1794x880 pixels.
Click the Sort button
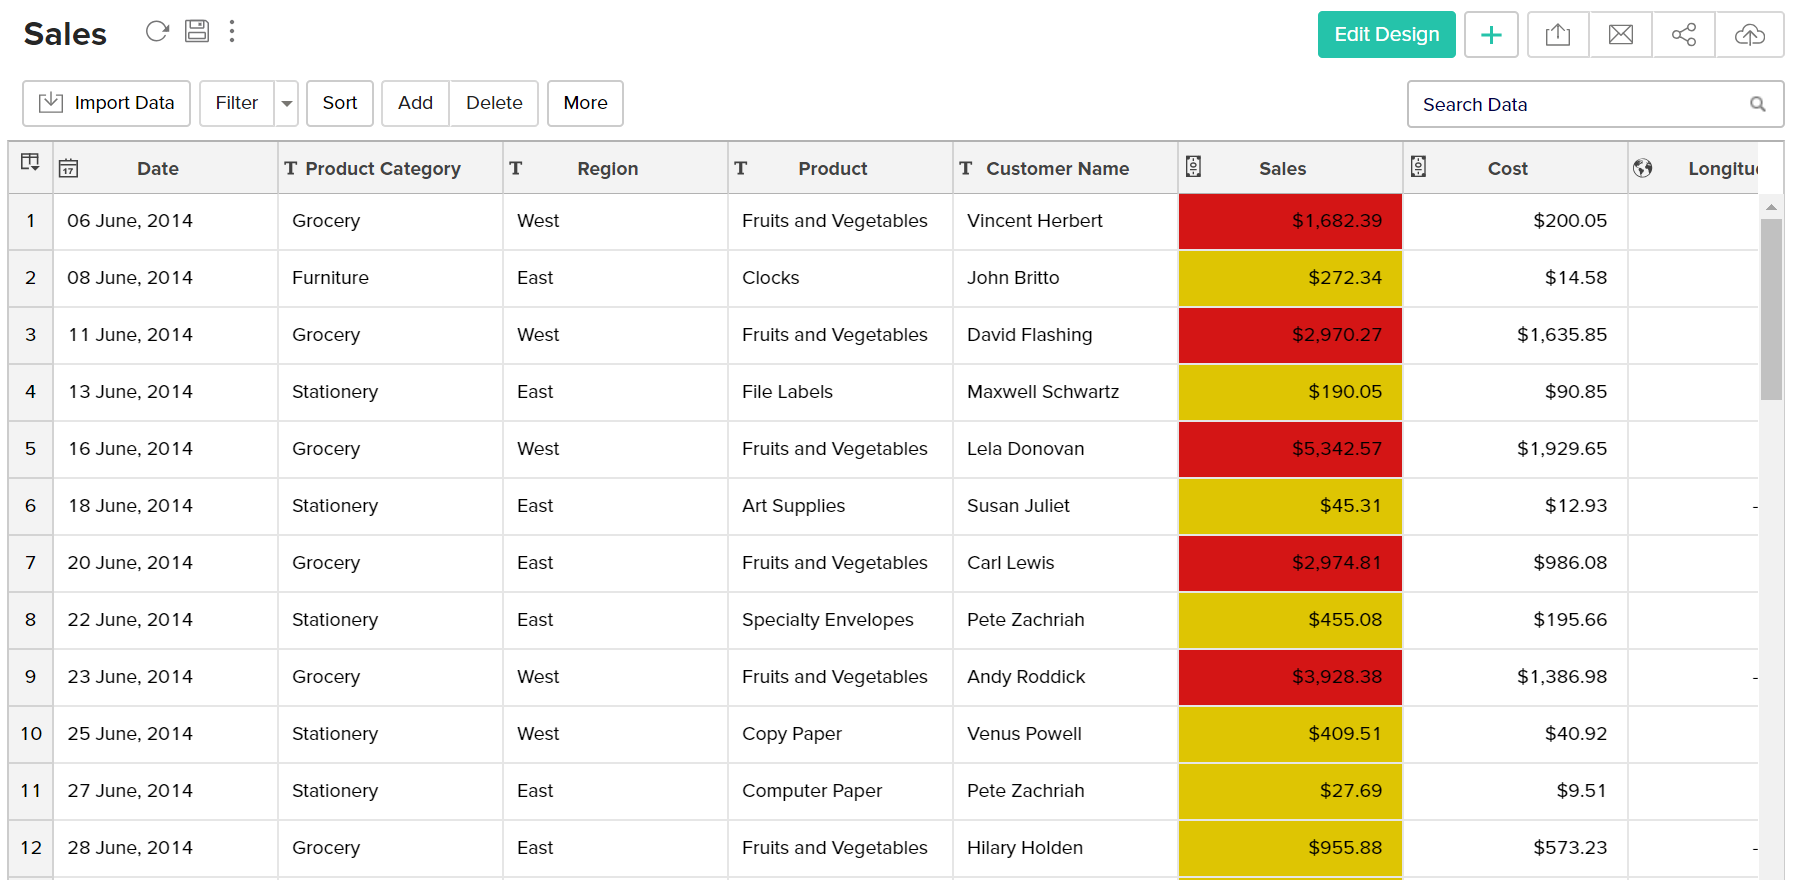340,104
